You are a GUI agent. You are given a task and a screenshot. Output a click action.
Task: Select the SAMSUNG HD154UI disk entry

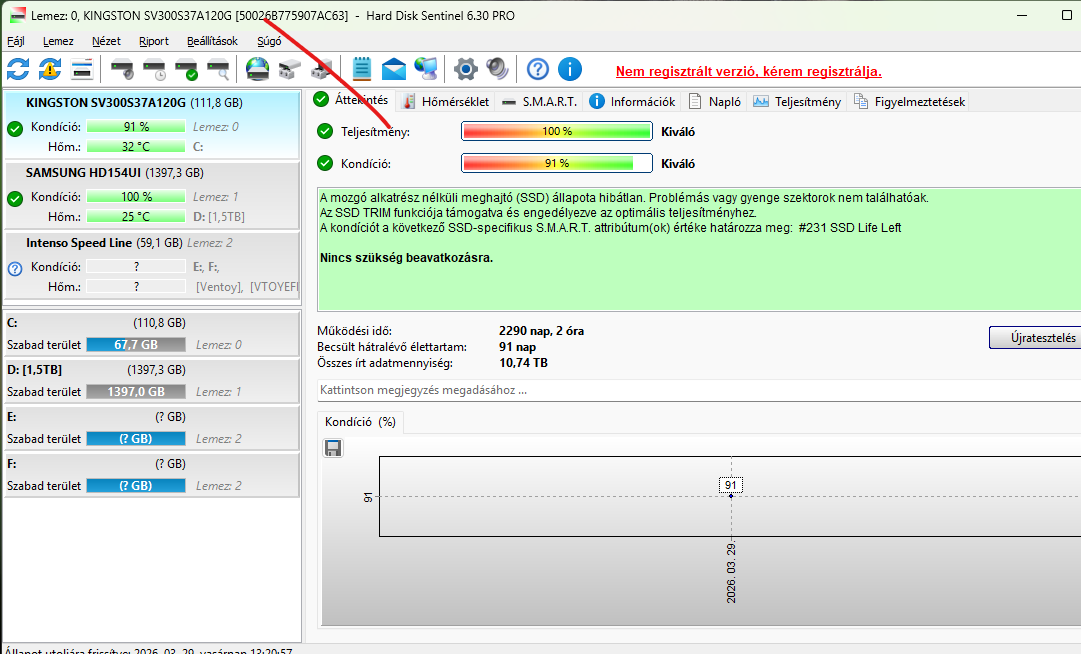coord(152,195)
